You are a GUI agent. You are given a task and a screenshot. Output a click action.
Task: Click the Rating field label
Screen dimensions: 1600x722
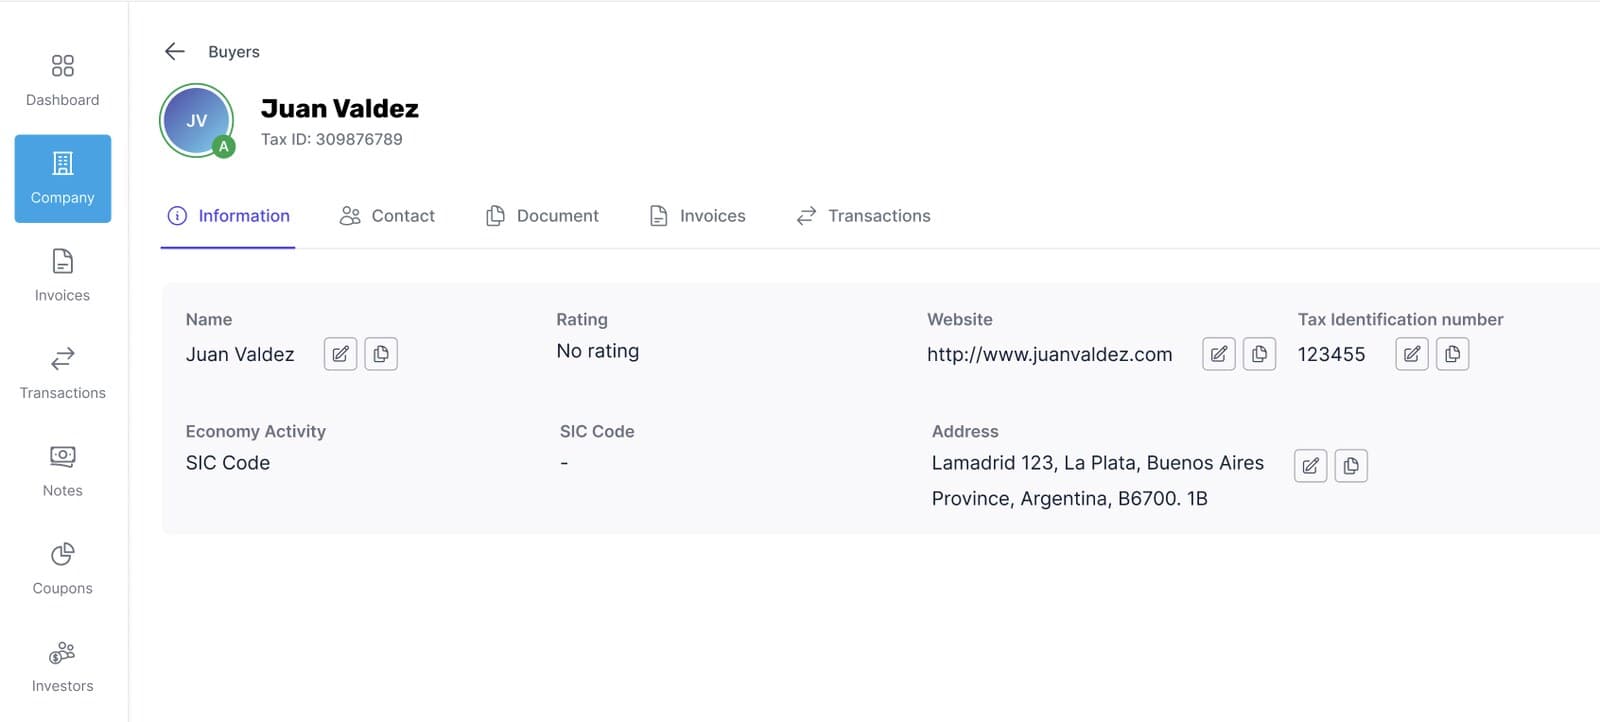[x=582, y=319]
